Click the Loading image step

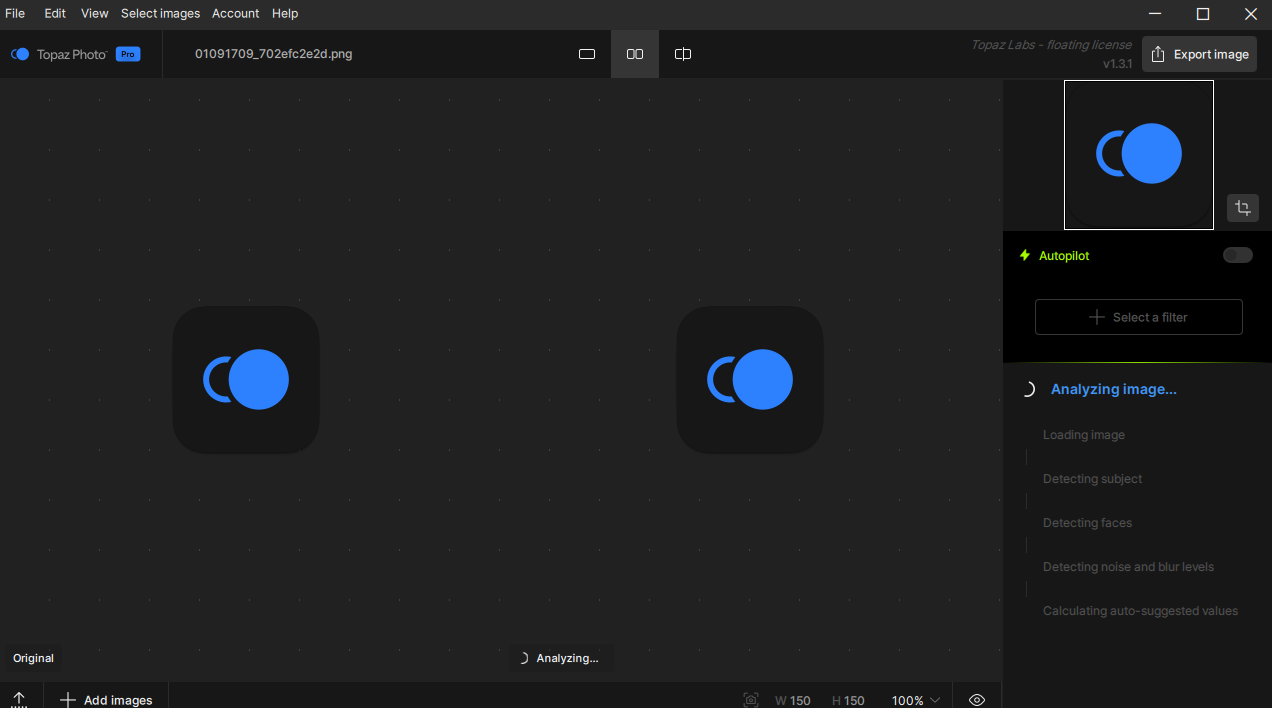(1083, 435)
